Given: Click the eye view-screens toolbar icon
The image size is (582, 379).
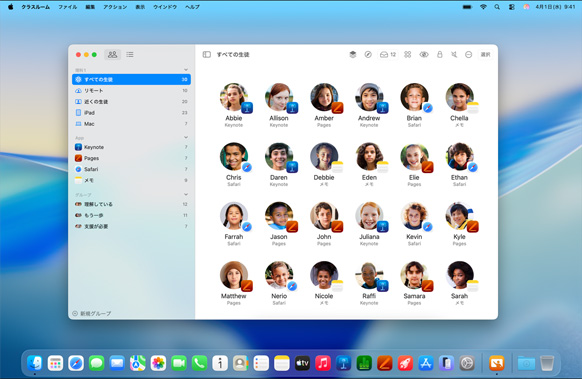Looking at the screenshot, I should 424,55.
